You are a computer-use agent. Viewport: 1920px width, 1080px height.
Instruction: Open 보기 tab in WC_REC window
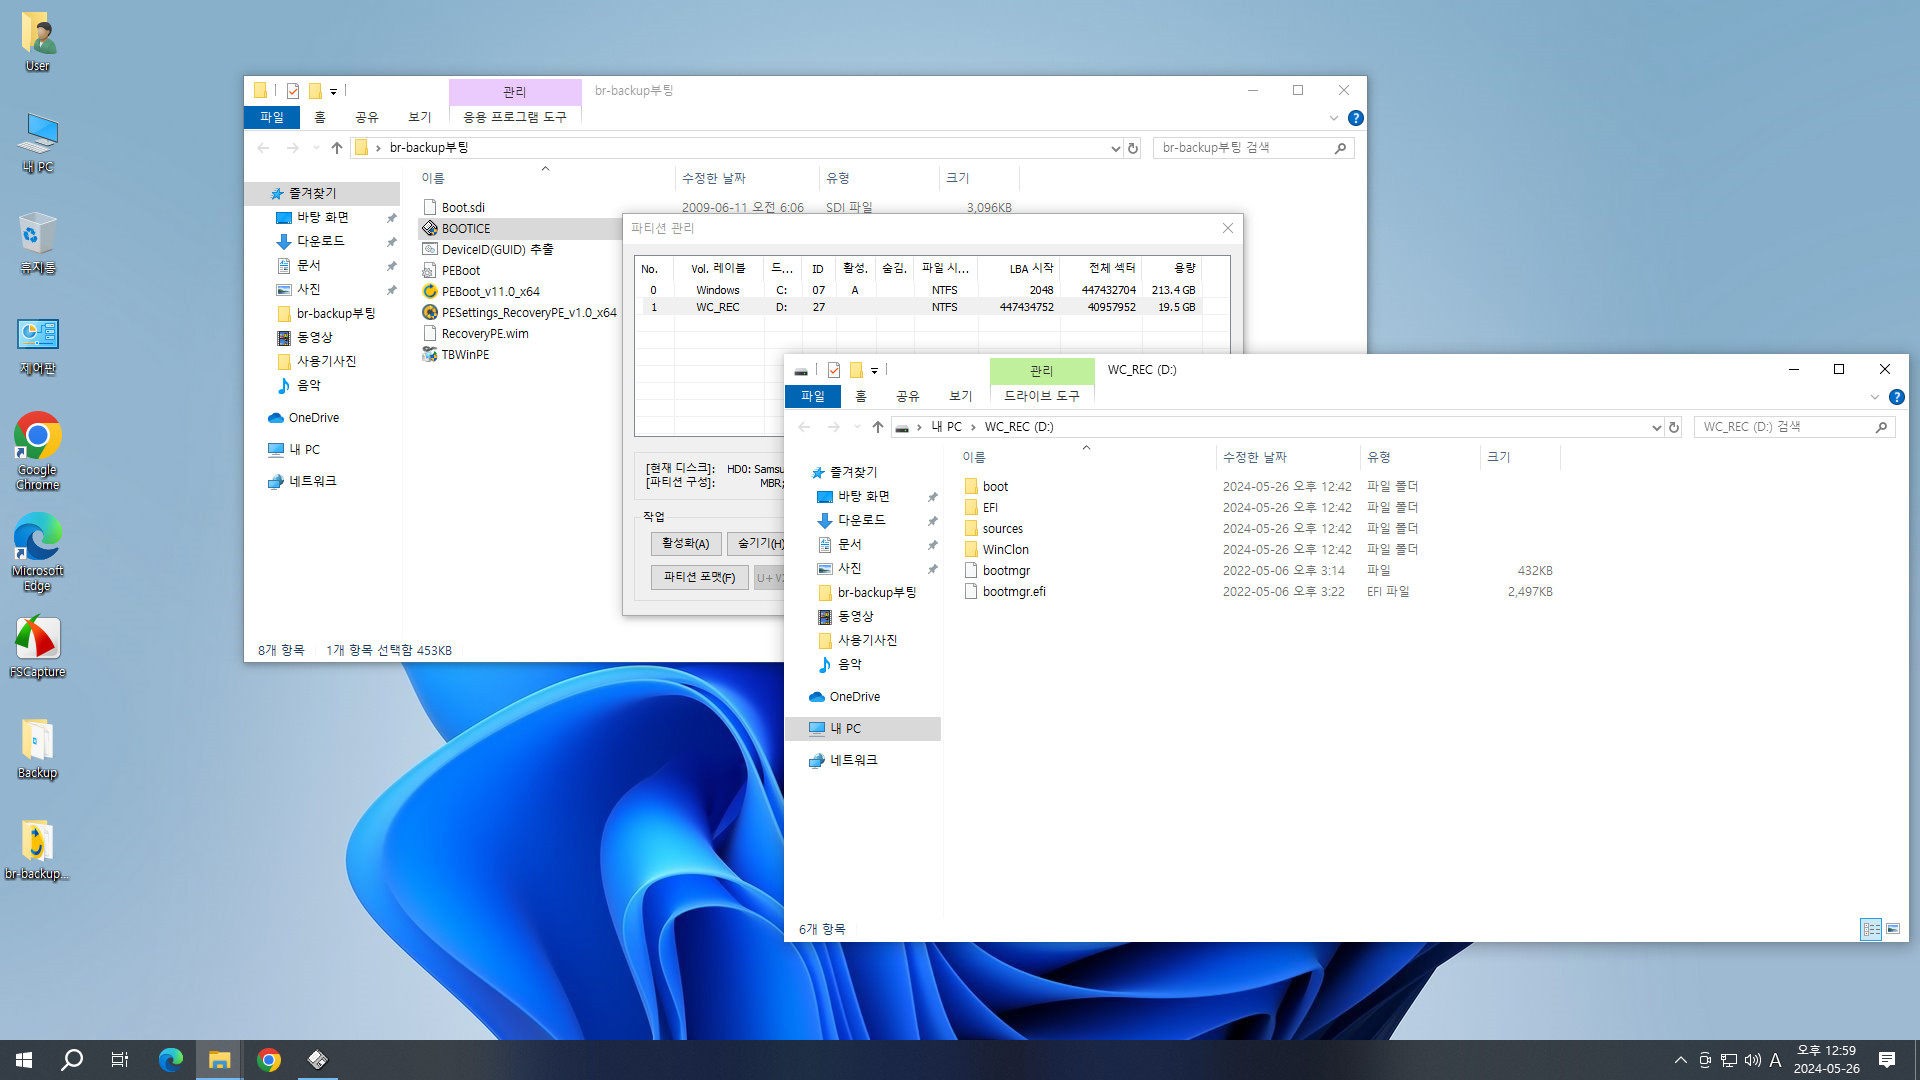(x=961, y=397)
